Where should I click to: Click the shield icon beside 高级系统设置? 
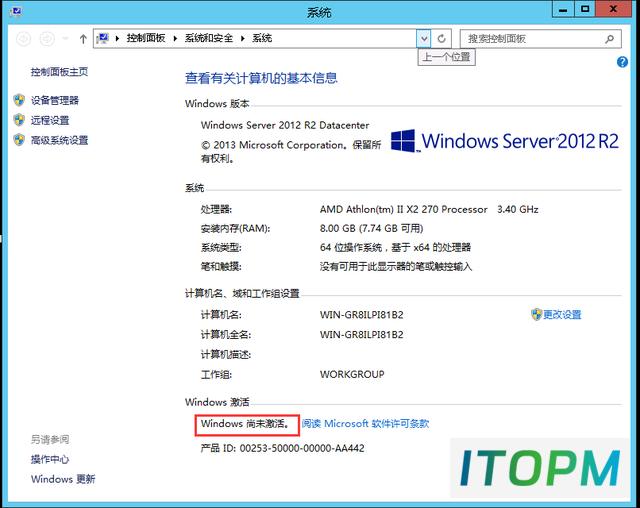(x=19, y=140)
